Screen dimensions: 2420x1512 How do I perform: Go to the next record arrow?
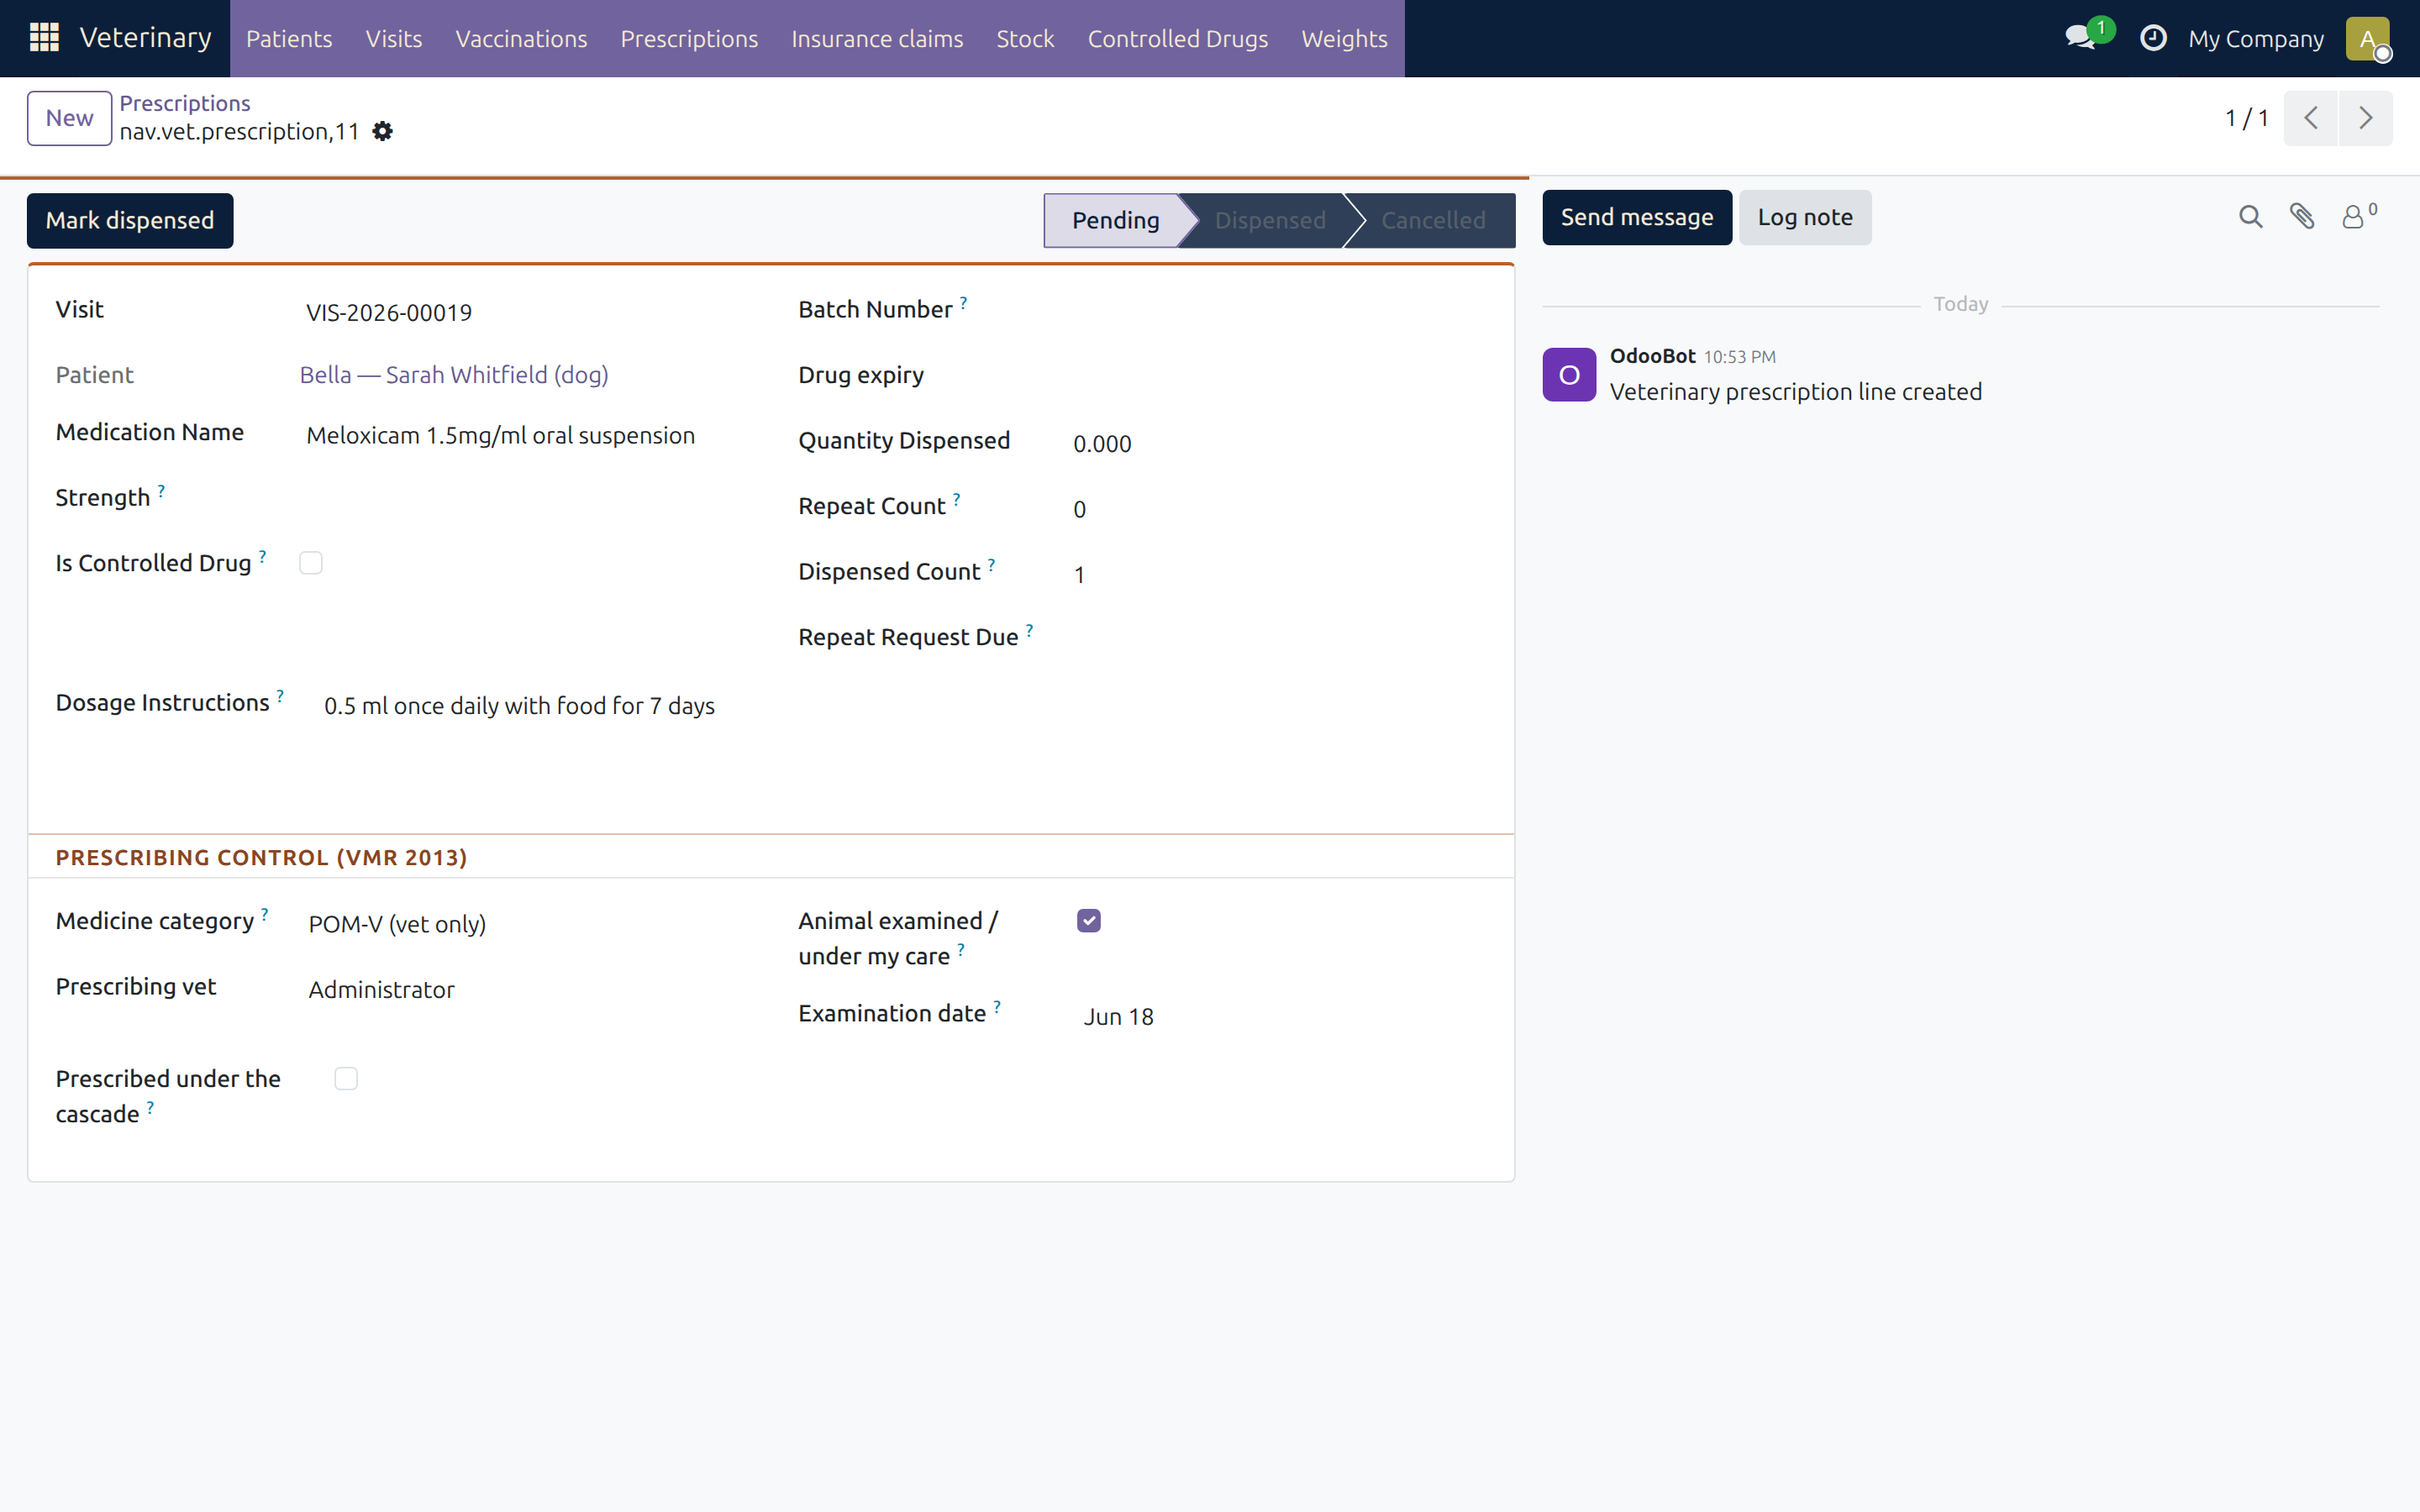2365,118
